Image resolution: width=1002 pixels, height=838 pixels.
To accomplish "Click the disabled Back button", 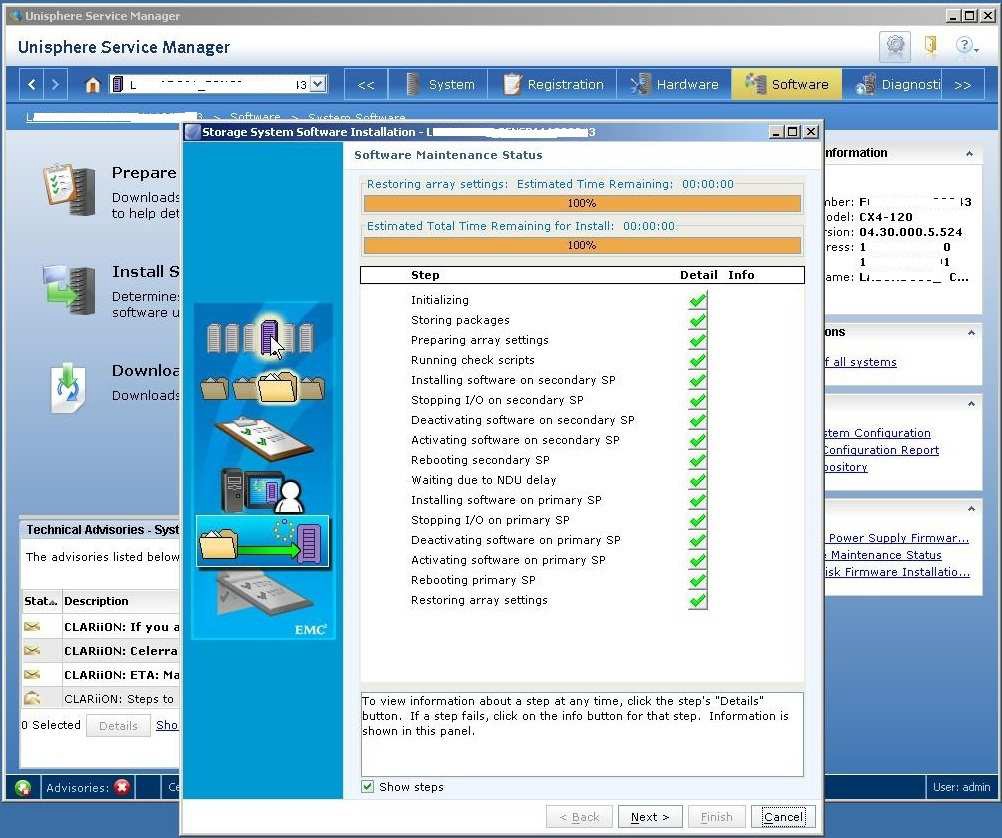I will click(x=580, y=817).
